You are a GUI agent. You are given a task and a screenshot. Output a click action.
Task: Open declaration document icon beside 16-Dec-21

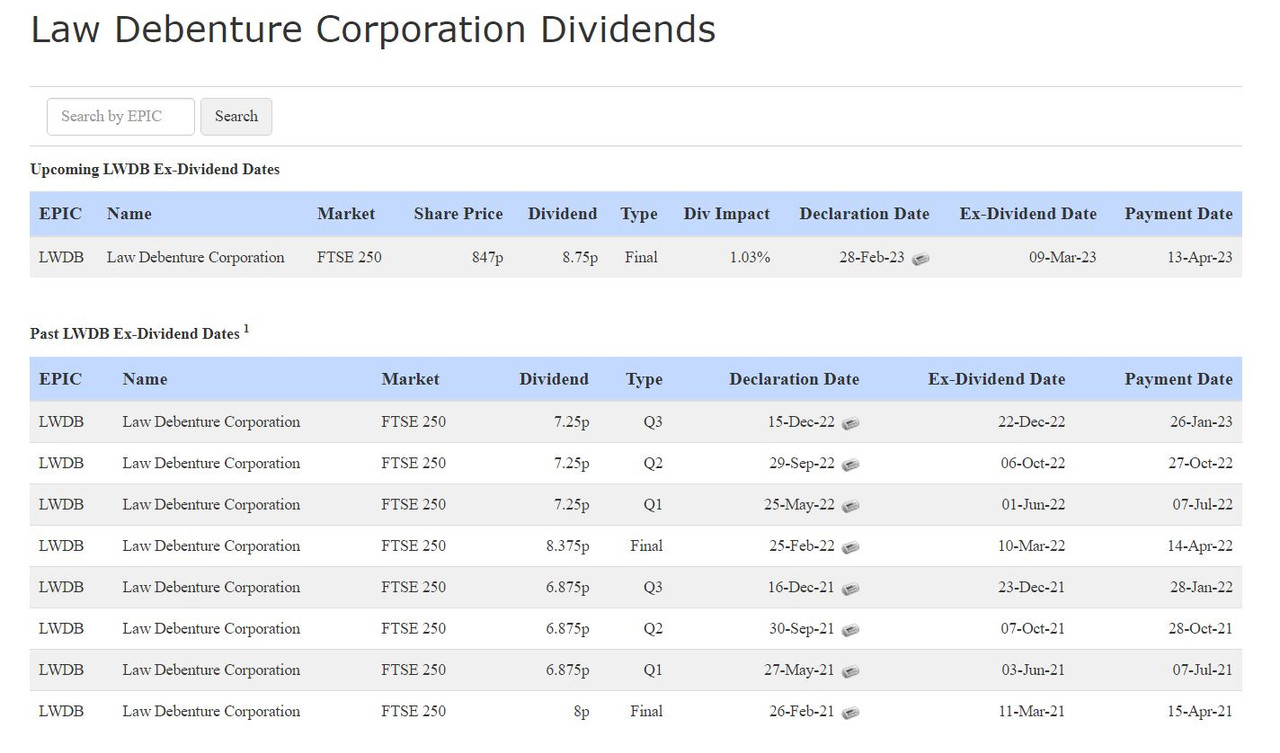pos(850,589)
